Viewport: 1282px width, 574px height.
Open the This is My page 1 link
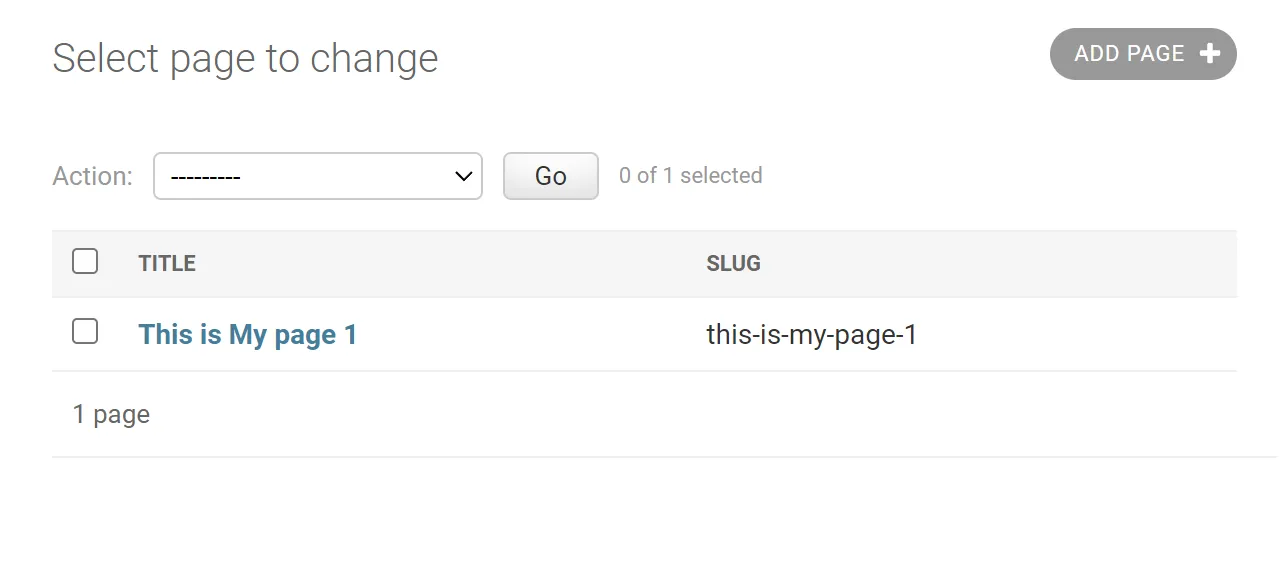tap(247, 334)
